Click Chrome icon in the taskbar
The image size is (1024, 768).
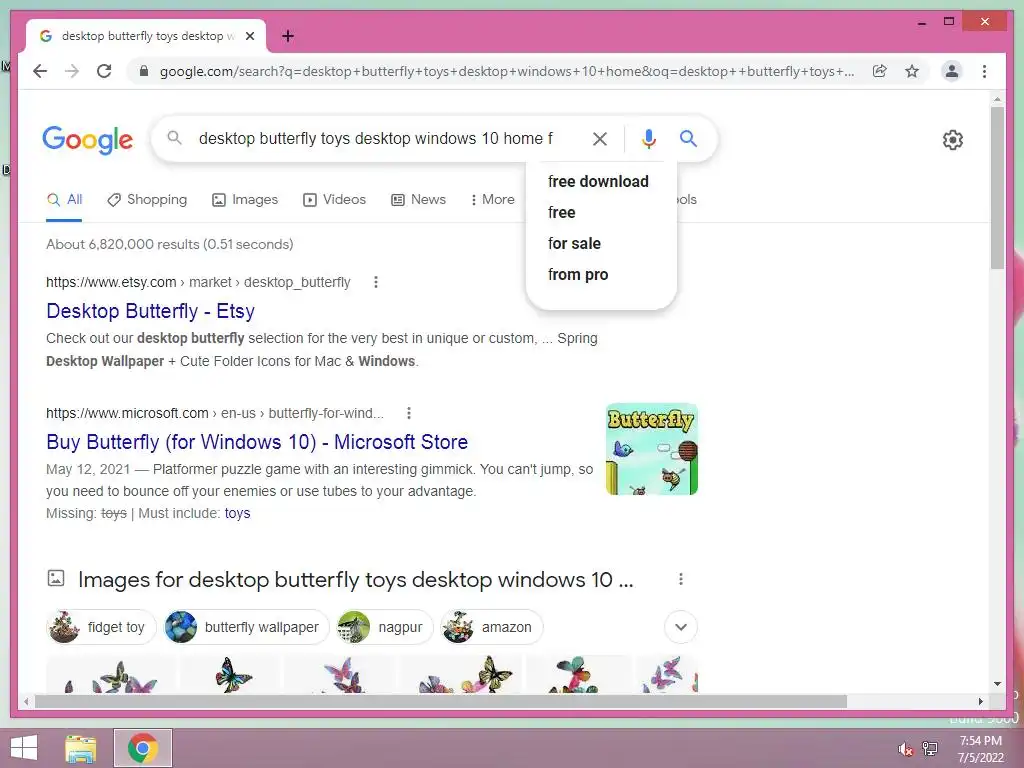point(143,748)
